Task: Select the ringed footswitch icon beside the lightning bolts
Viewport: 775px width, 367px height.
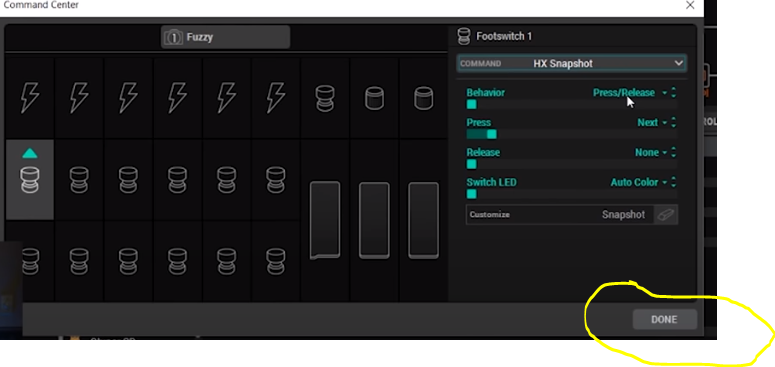Action: (325, 98)
